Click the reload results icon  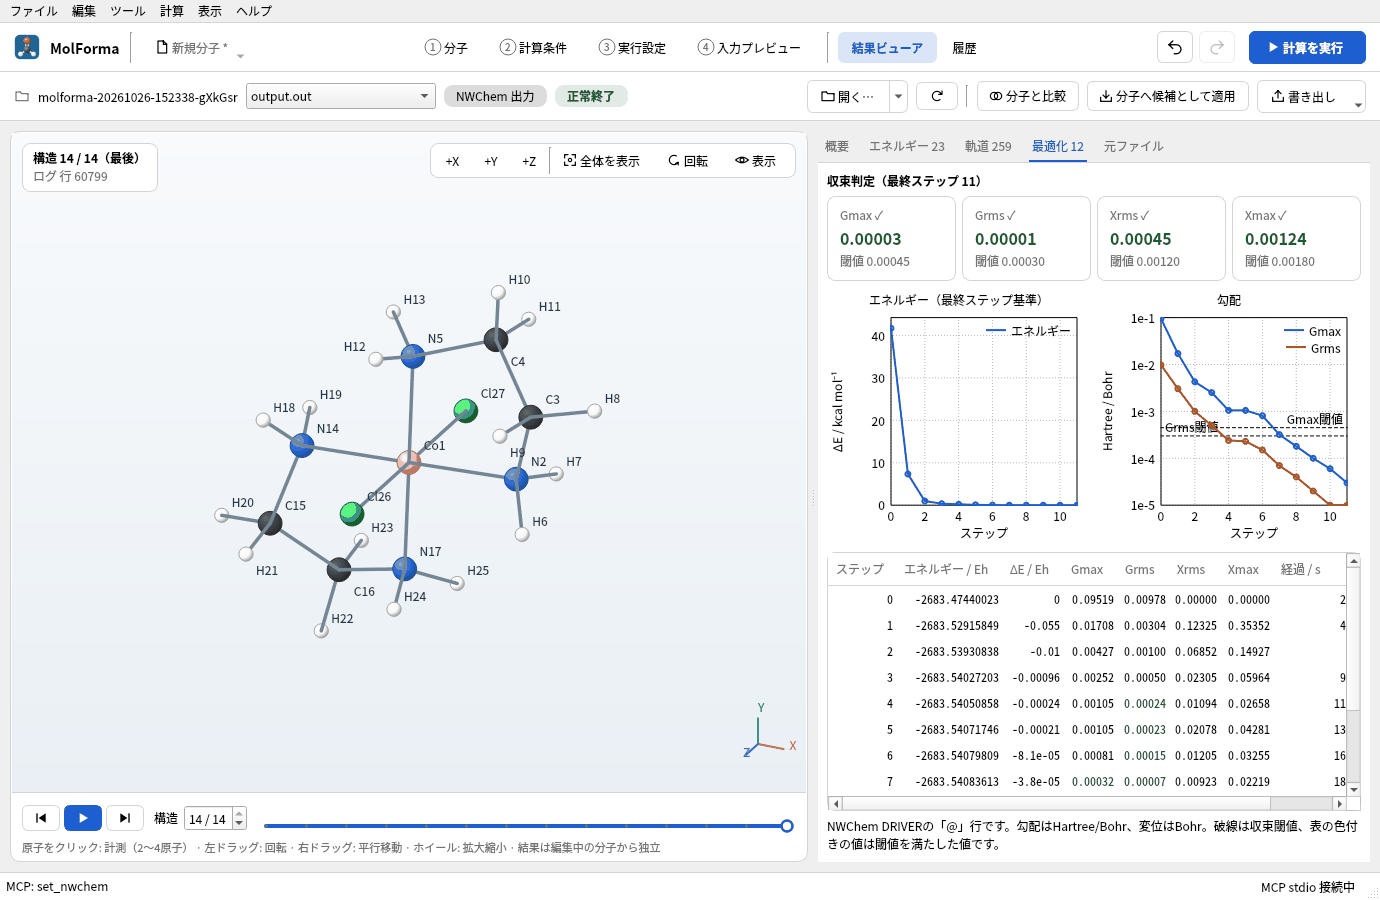(937, 96)
